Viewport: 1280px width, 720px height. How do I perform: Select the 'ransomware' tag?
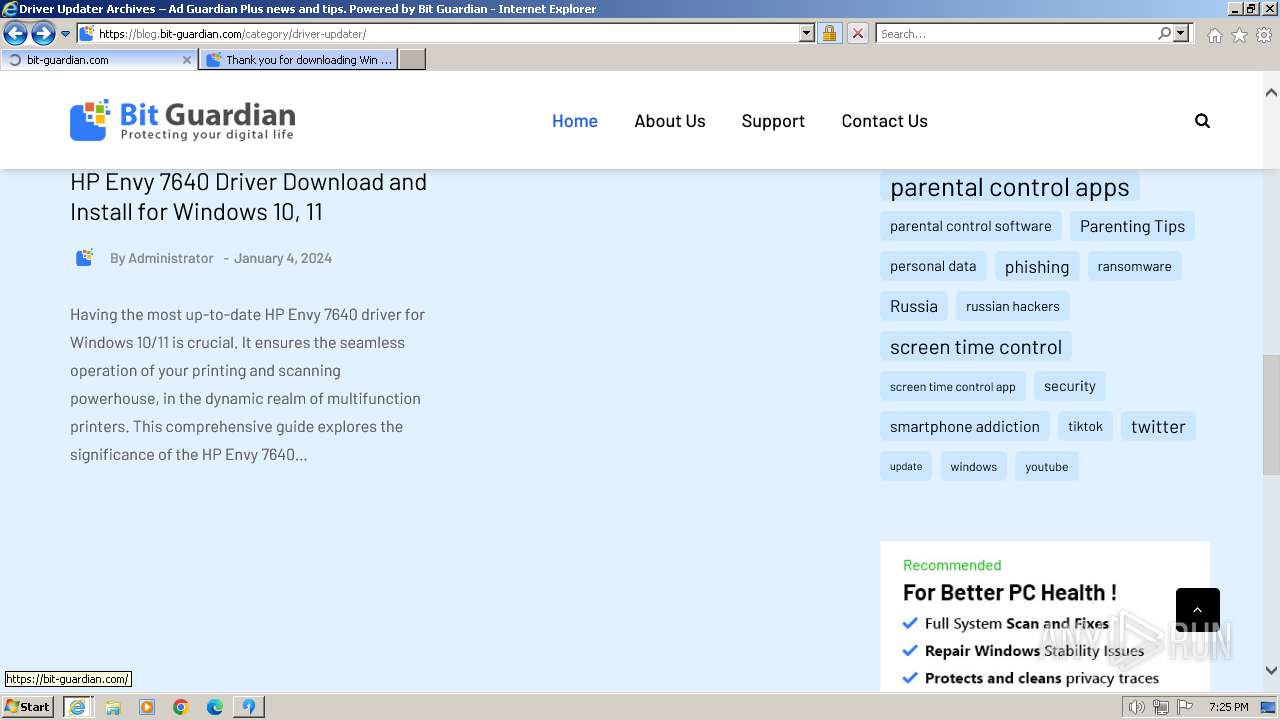pyautogui.click(x=1134, y=266)
